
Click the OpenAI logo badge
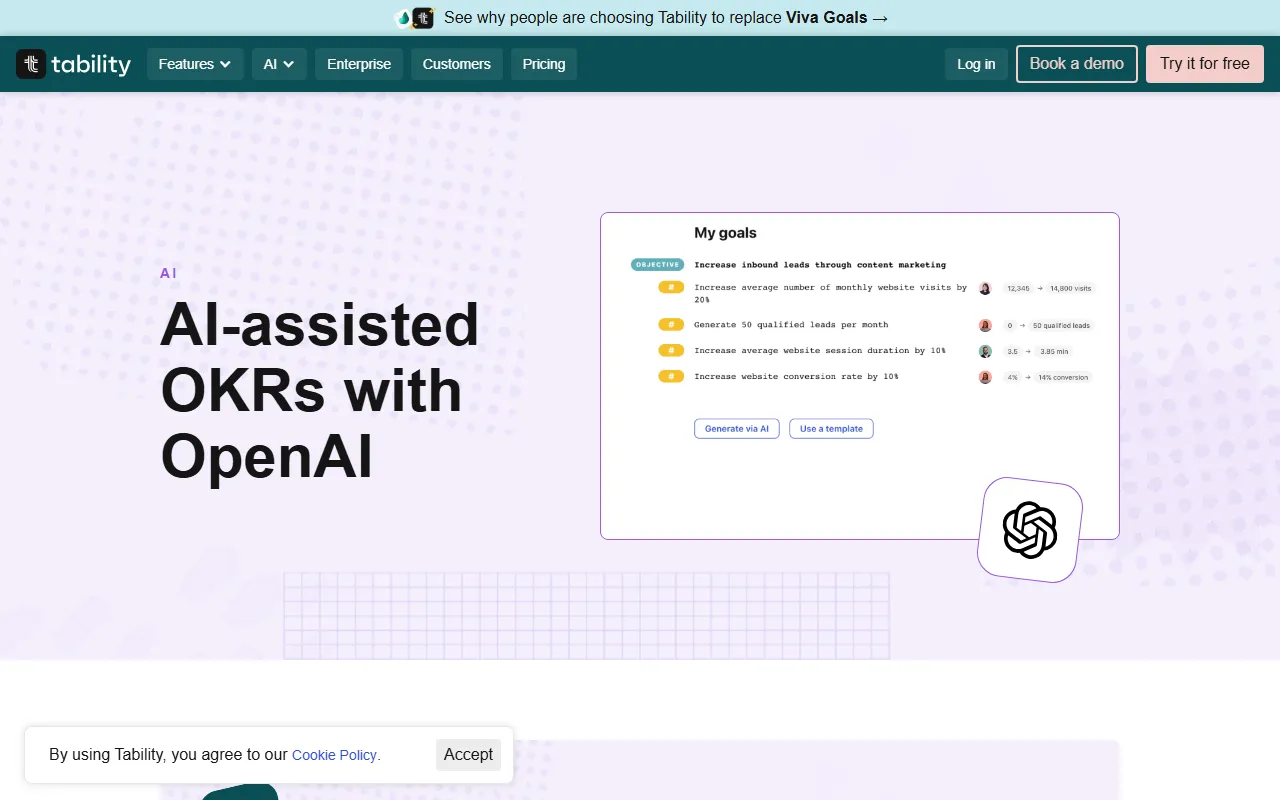point(1029,530)
